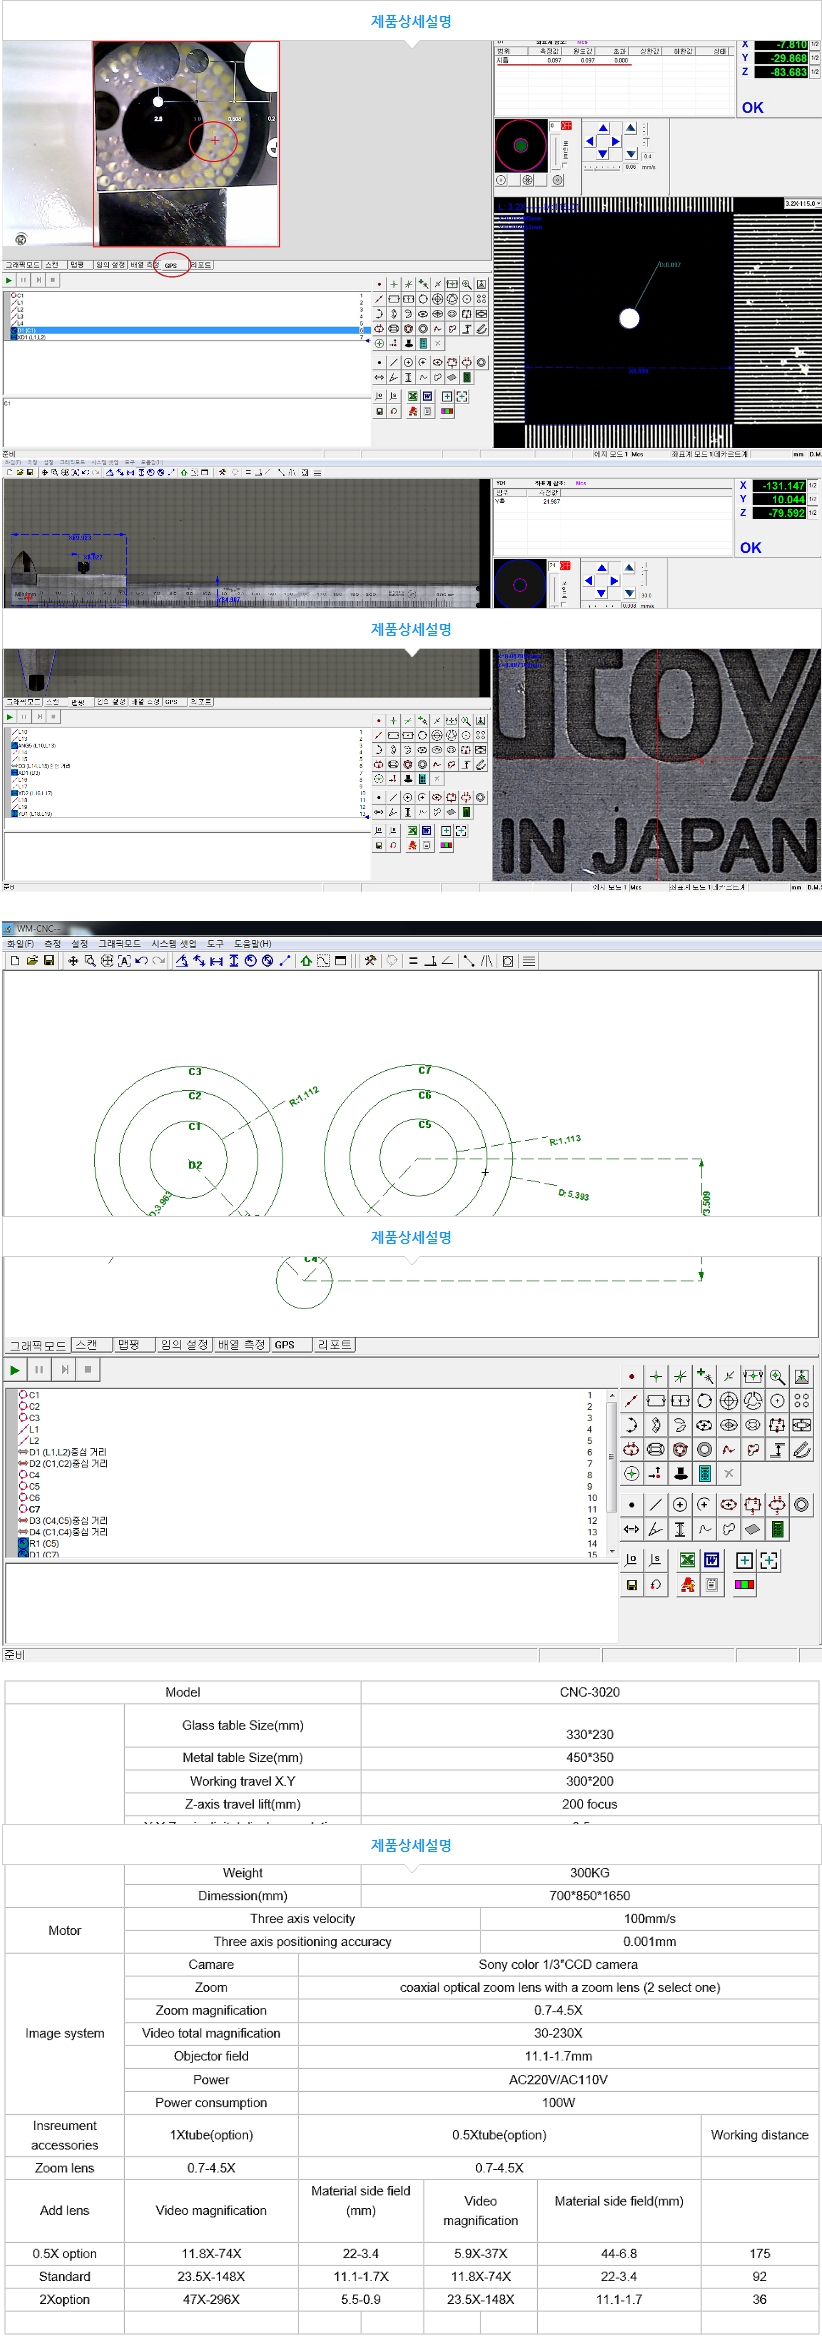Image resolution: width=822 pixels, height=2340 pixels.
Task: Click the perpendicular icon in WM-CNC toolbar
Action: point(430,960)
